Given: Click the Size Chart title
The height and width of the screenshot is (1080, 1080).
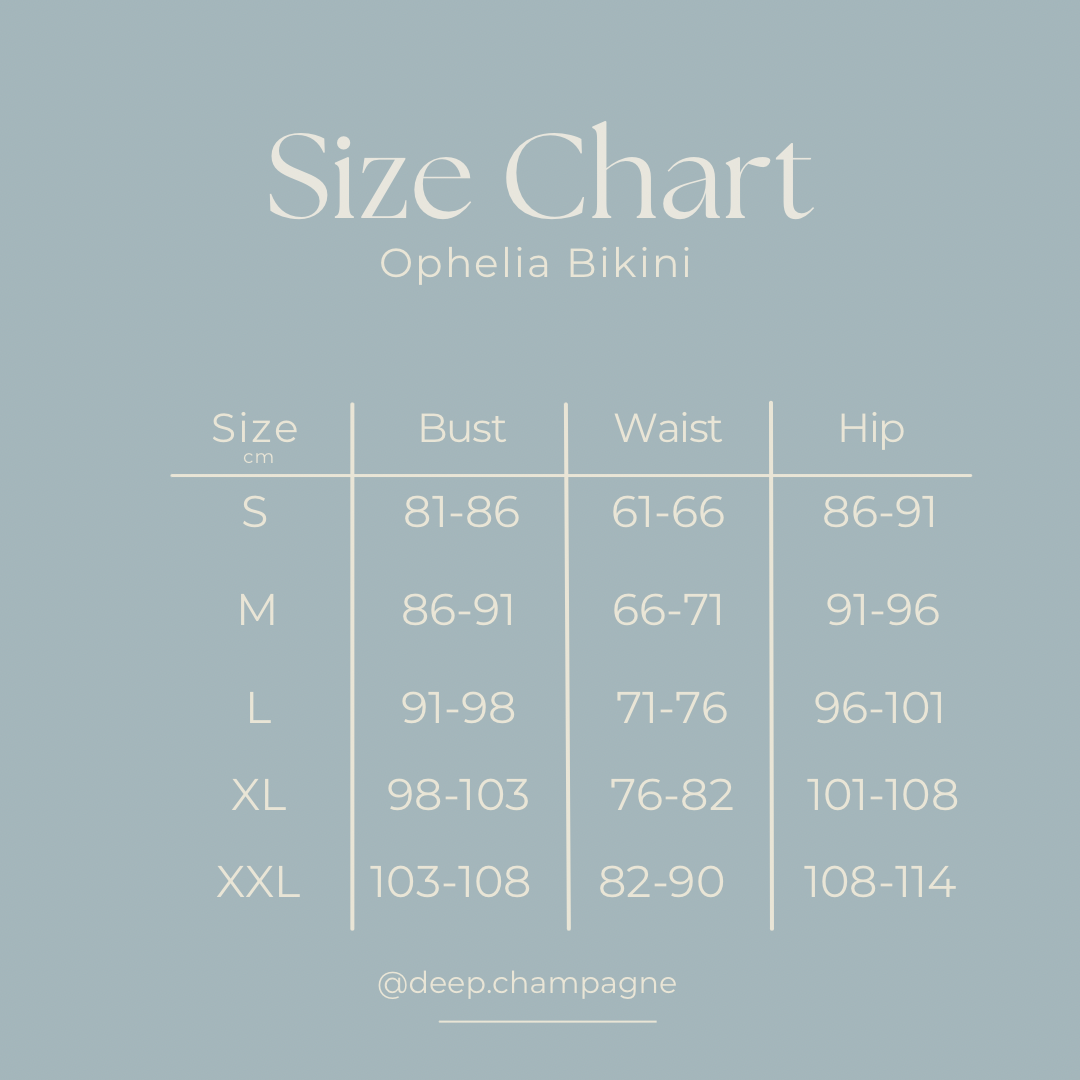Looking at the screenshot, I should 541,172.
